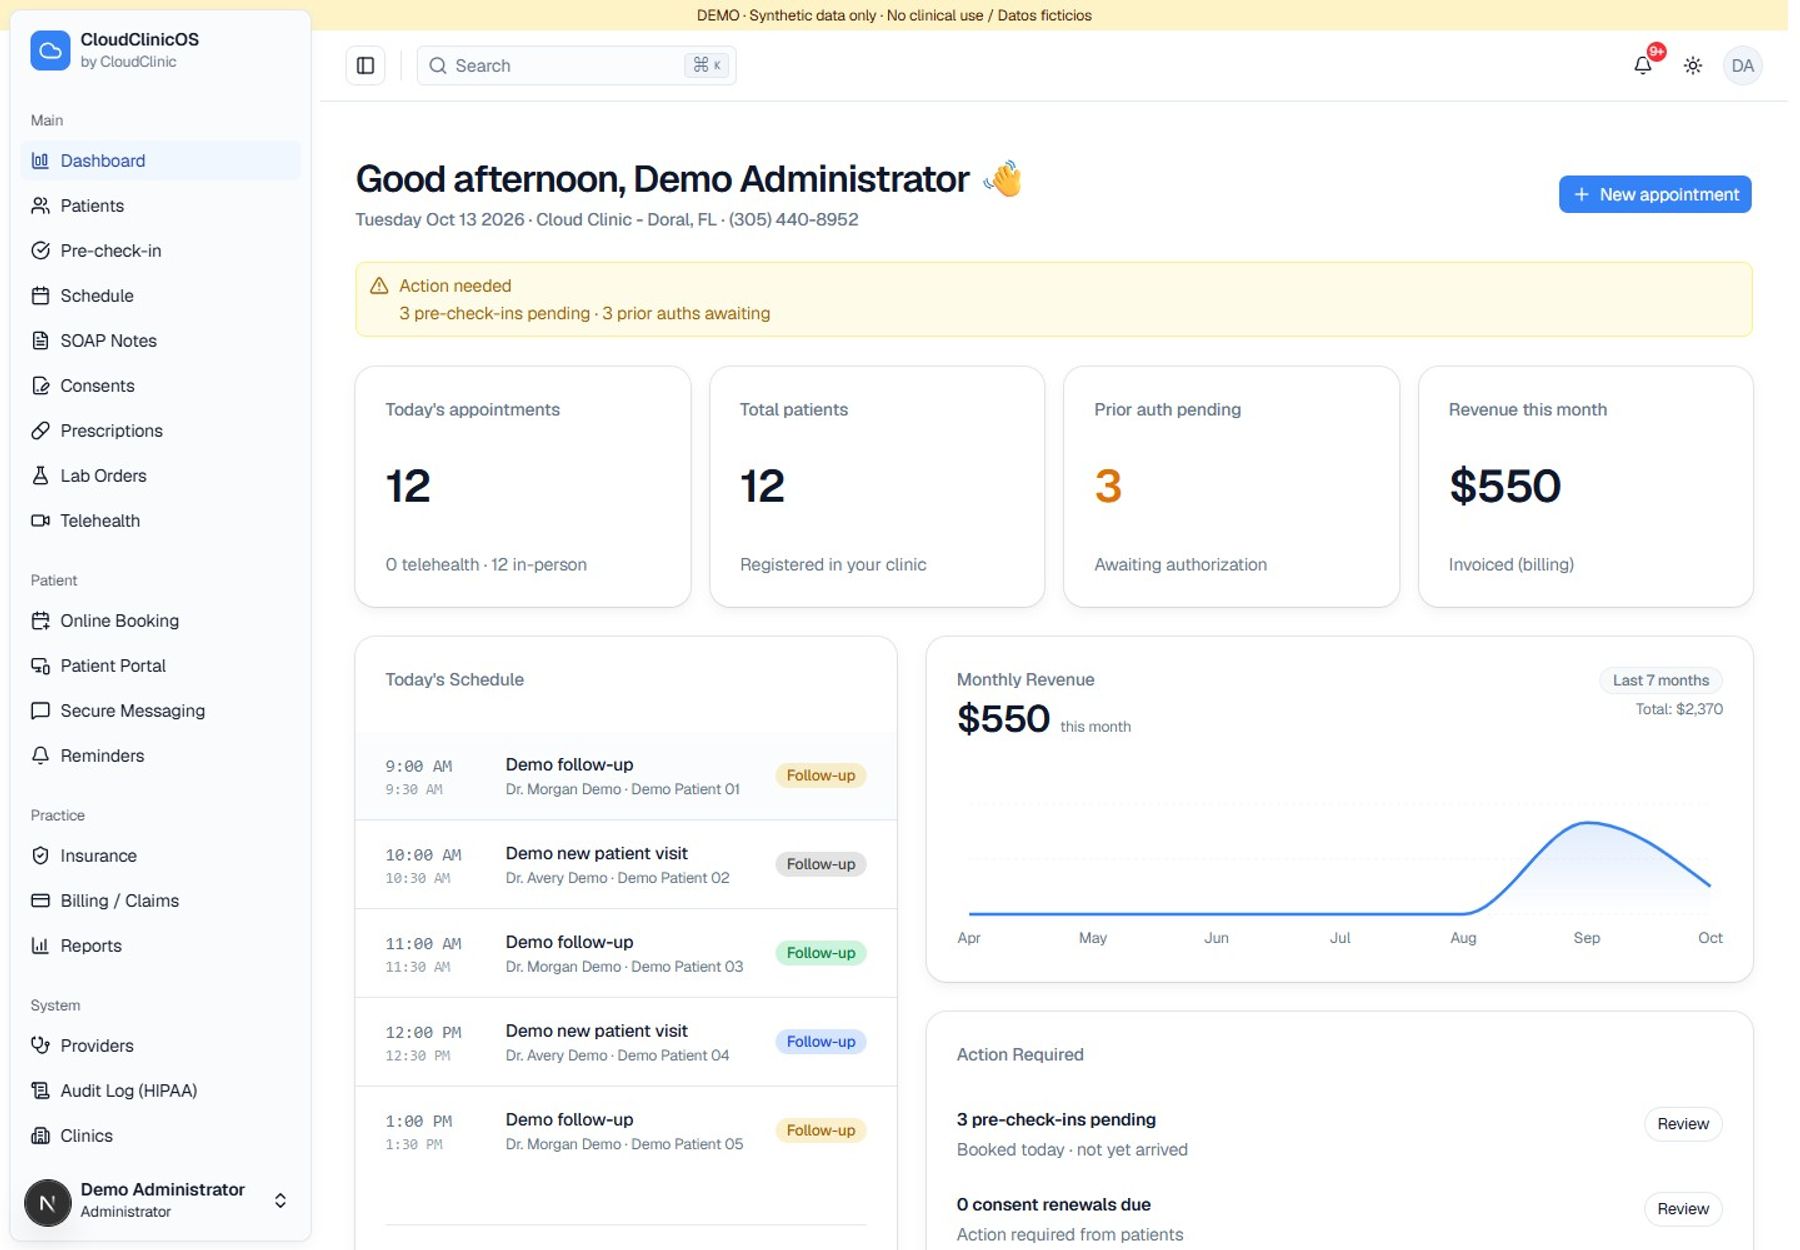Select Telehealth in the sidebar
This screenshot has height=1250, width=1800.
160,520
